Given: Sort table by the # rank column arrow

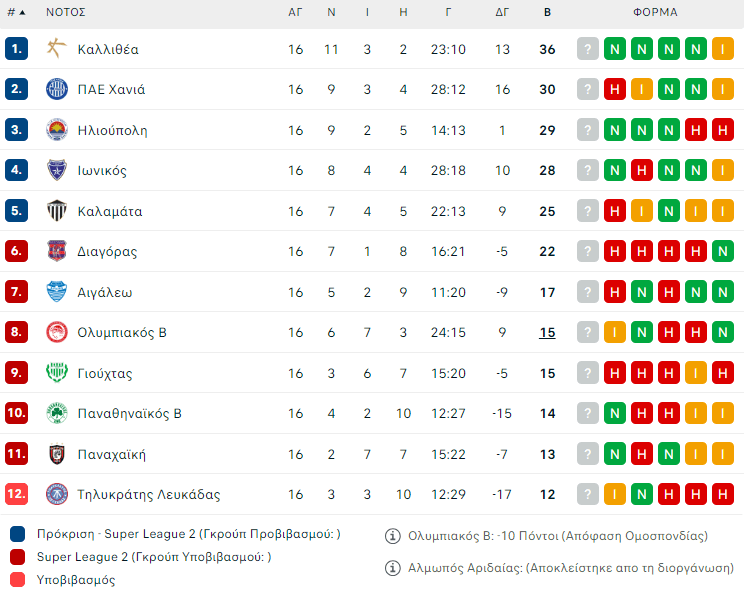Looking at the screenshot, I should coord(22,13).
